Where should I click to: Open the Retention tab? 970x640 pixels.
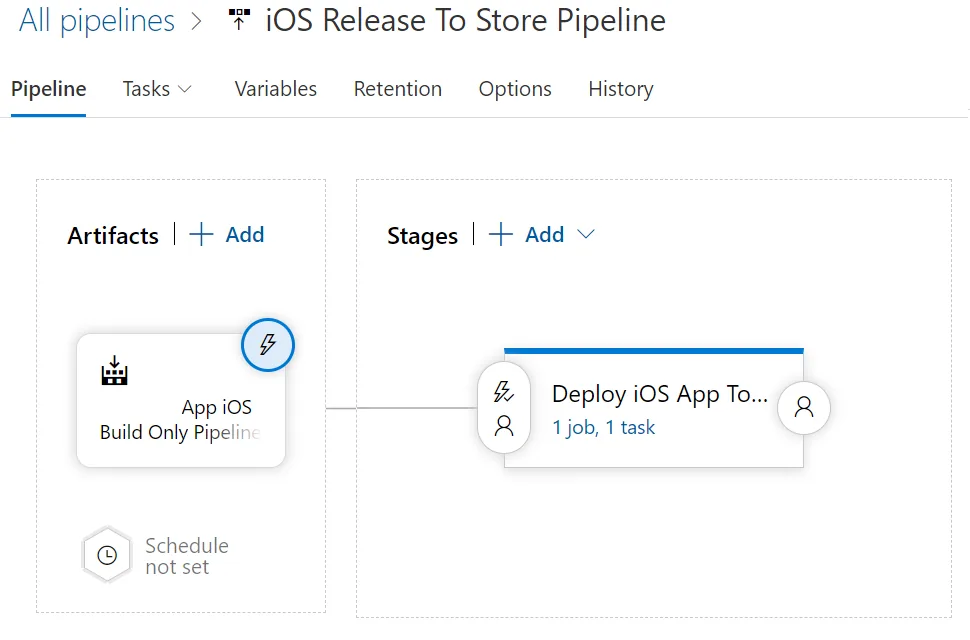click(398, 89)
